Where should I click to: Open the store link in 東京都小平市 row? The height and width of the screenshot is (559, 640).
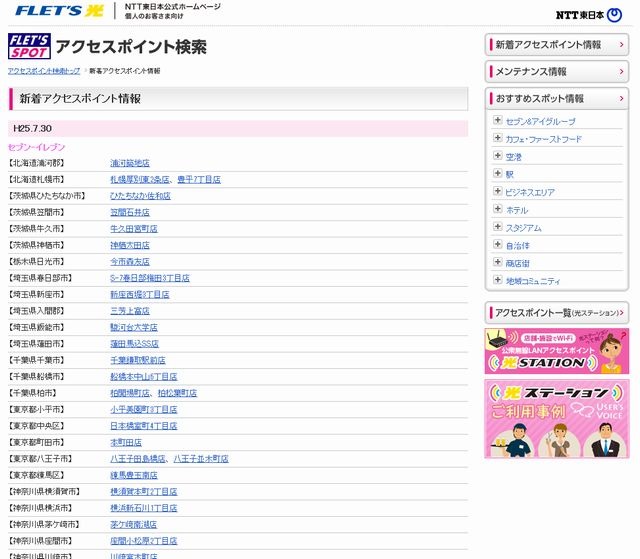click(144, 410)
